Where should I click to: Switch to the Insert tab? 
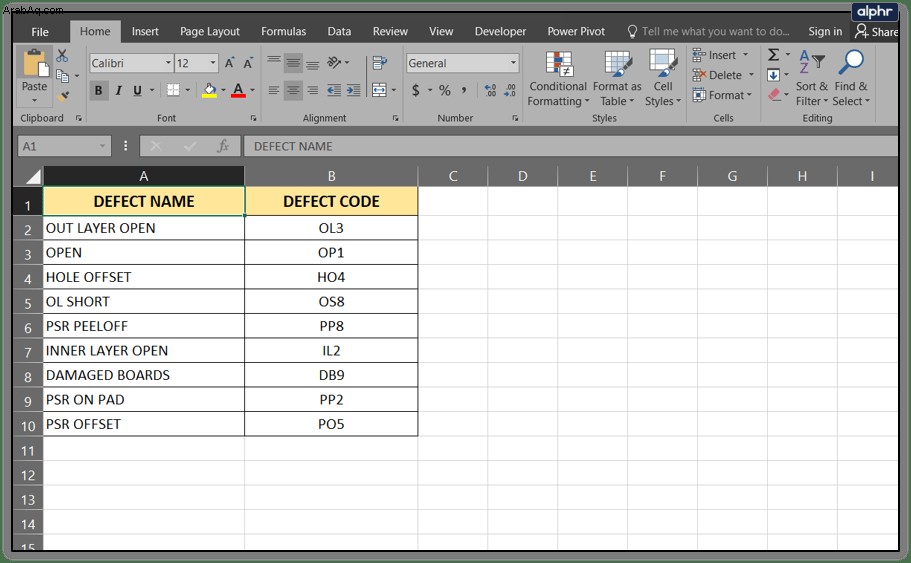coord(145,31)
